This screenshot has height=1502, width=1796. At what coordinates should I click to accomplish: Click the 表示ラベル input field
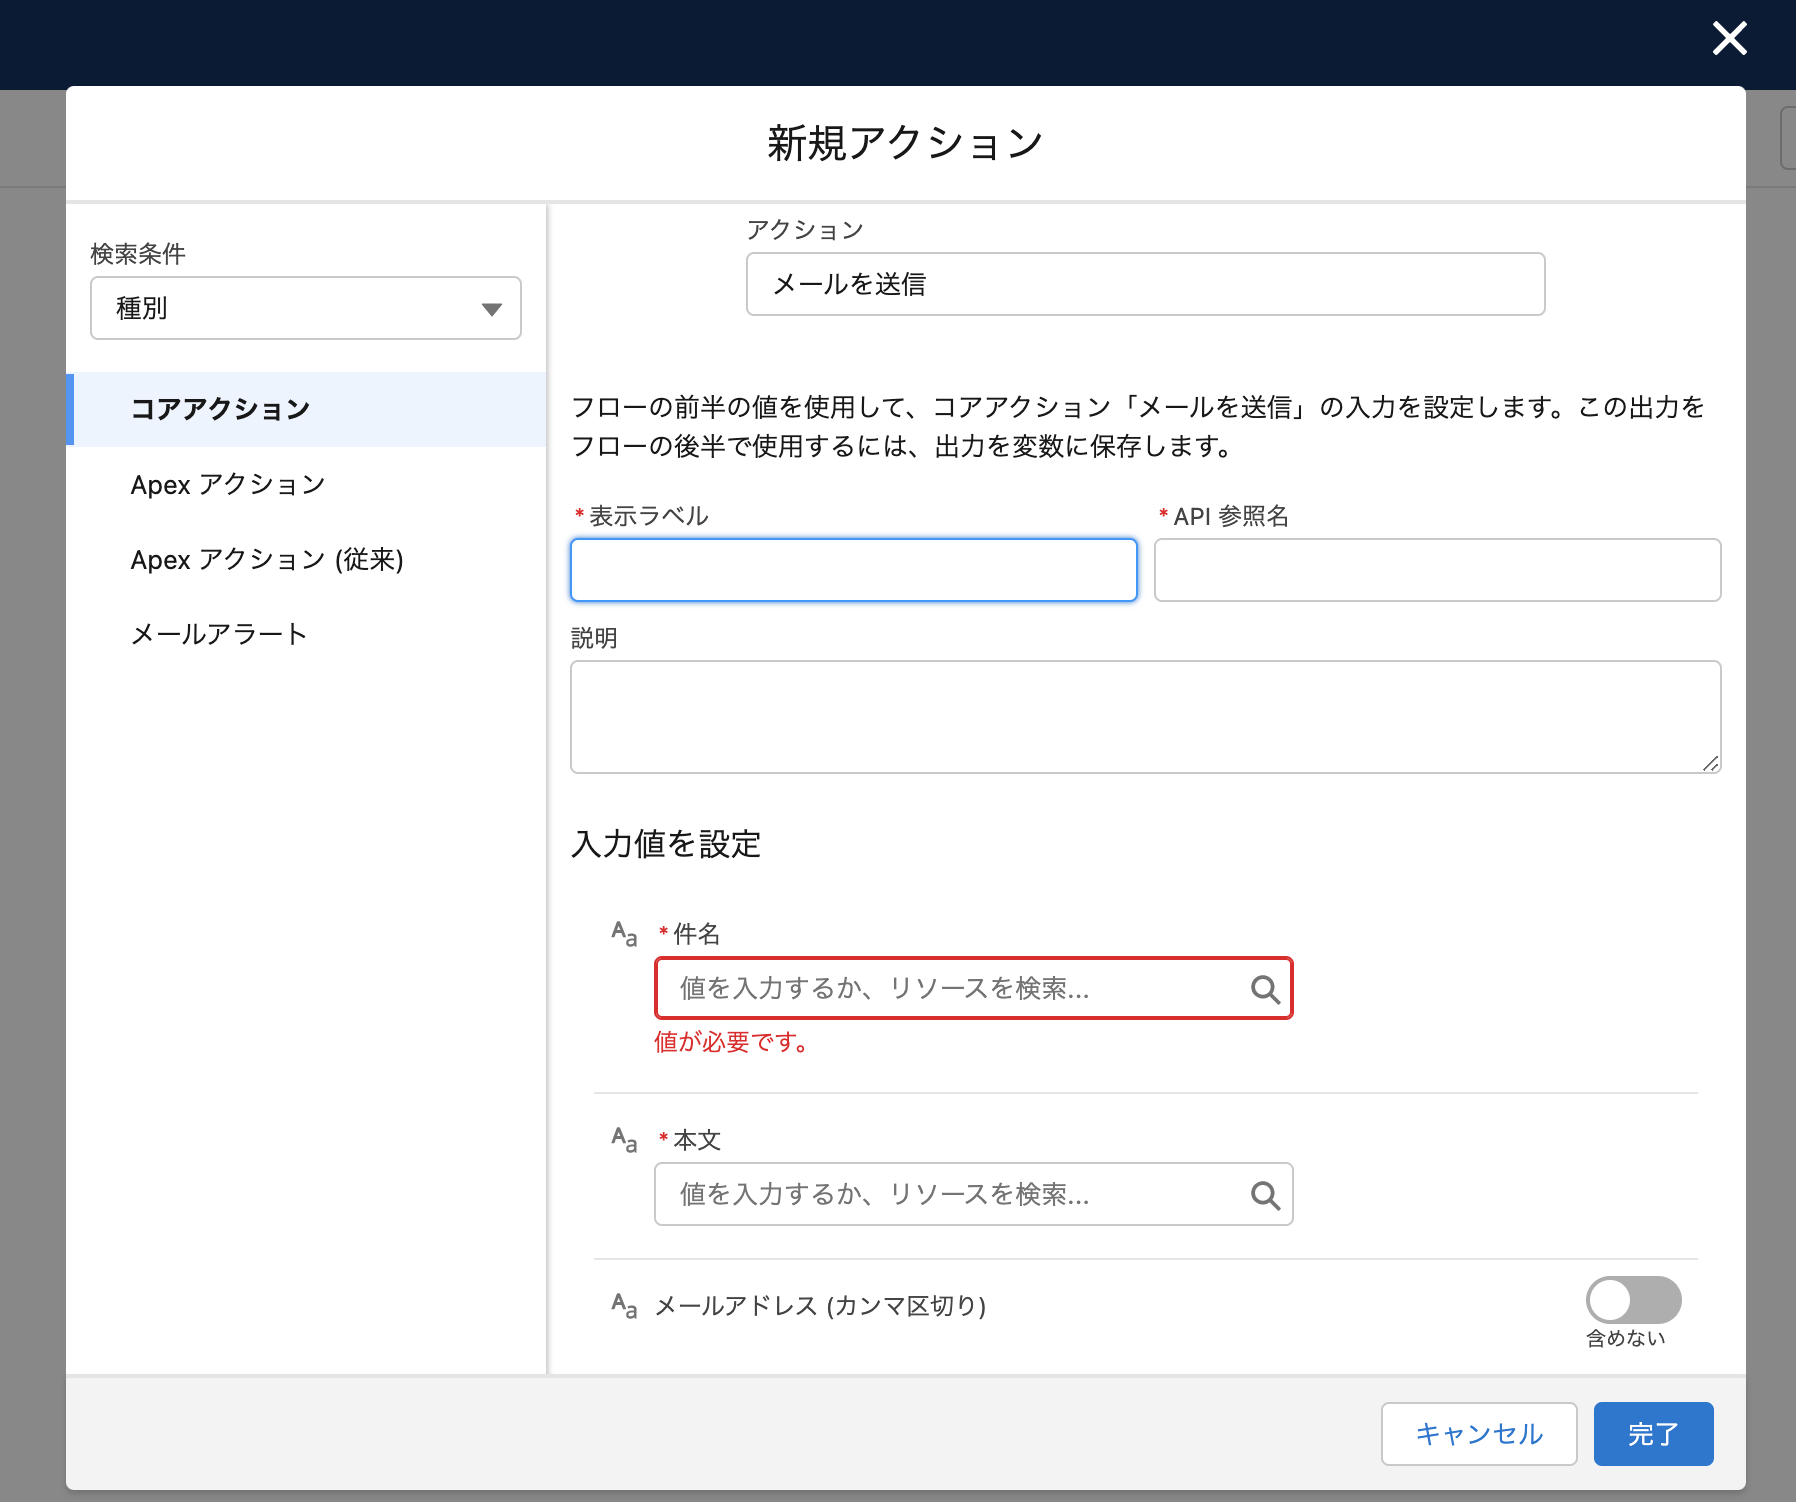pos(852,569)
